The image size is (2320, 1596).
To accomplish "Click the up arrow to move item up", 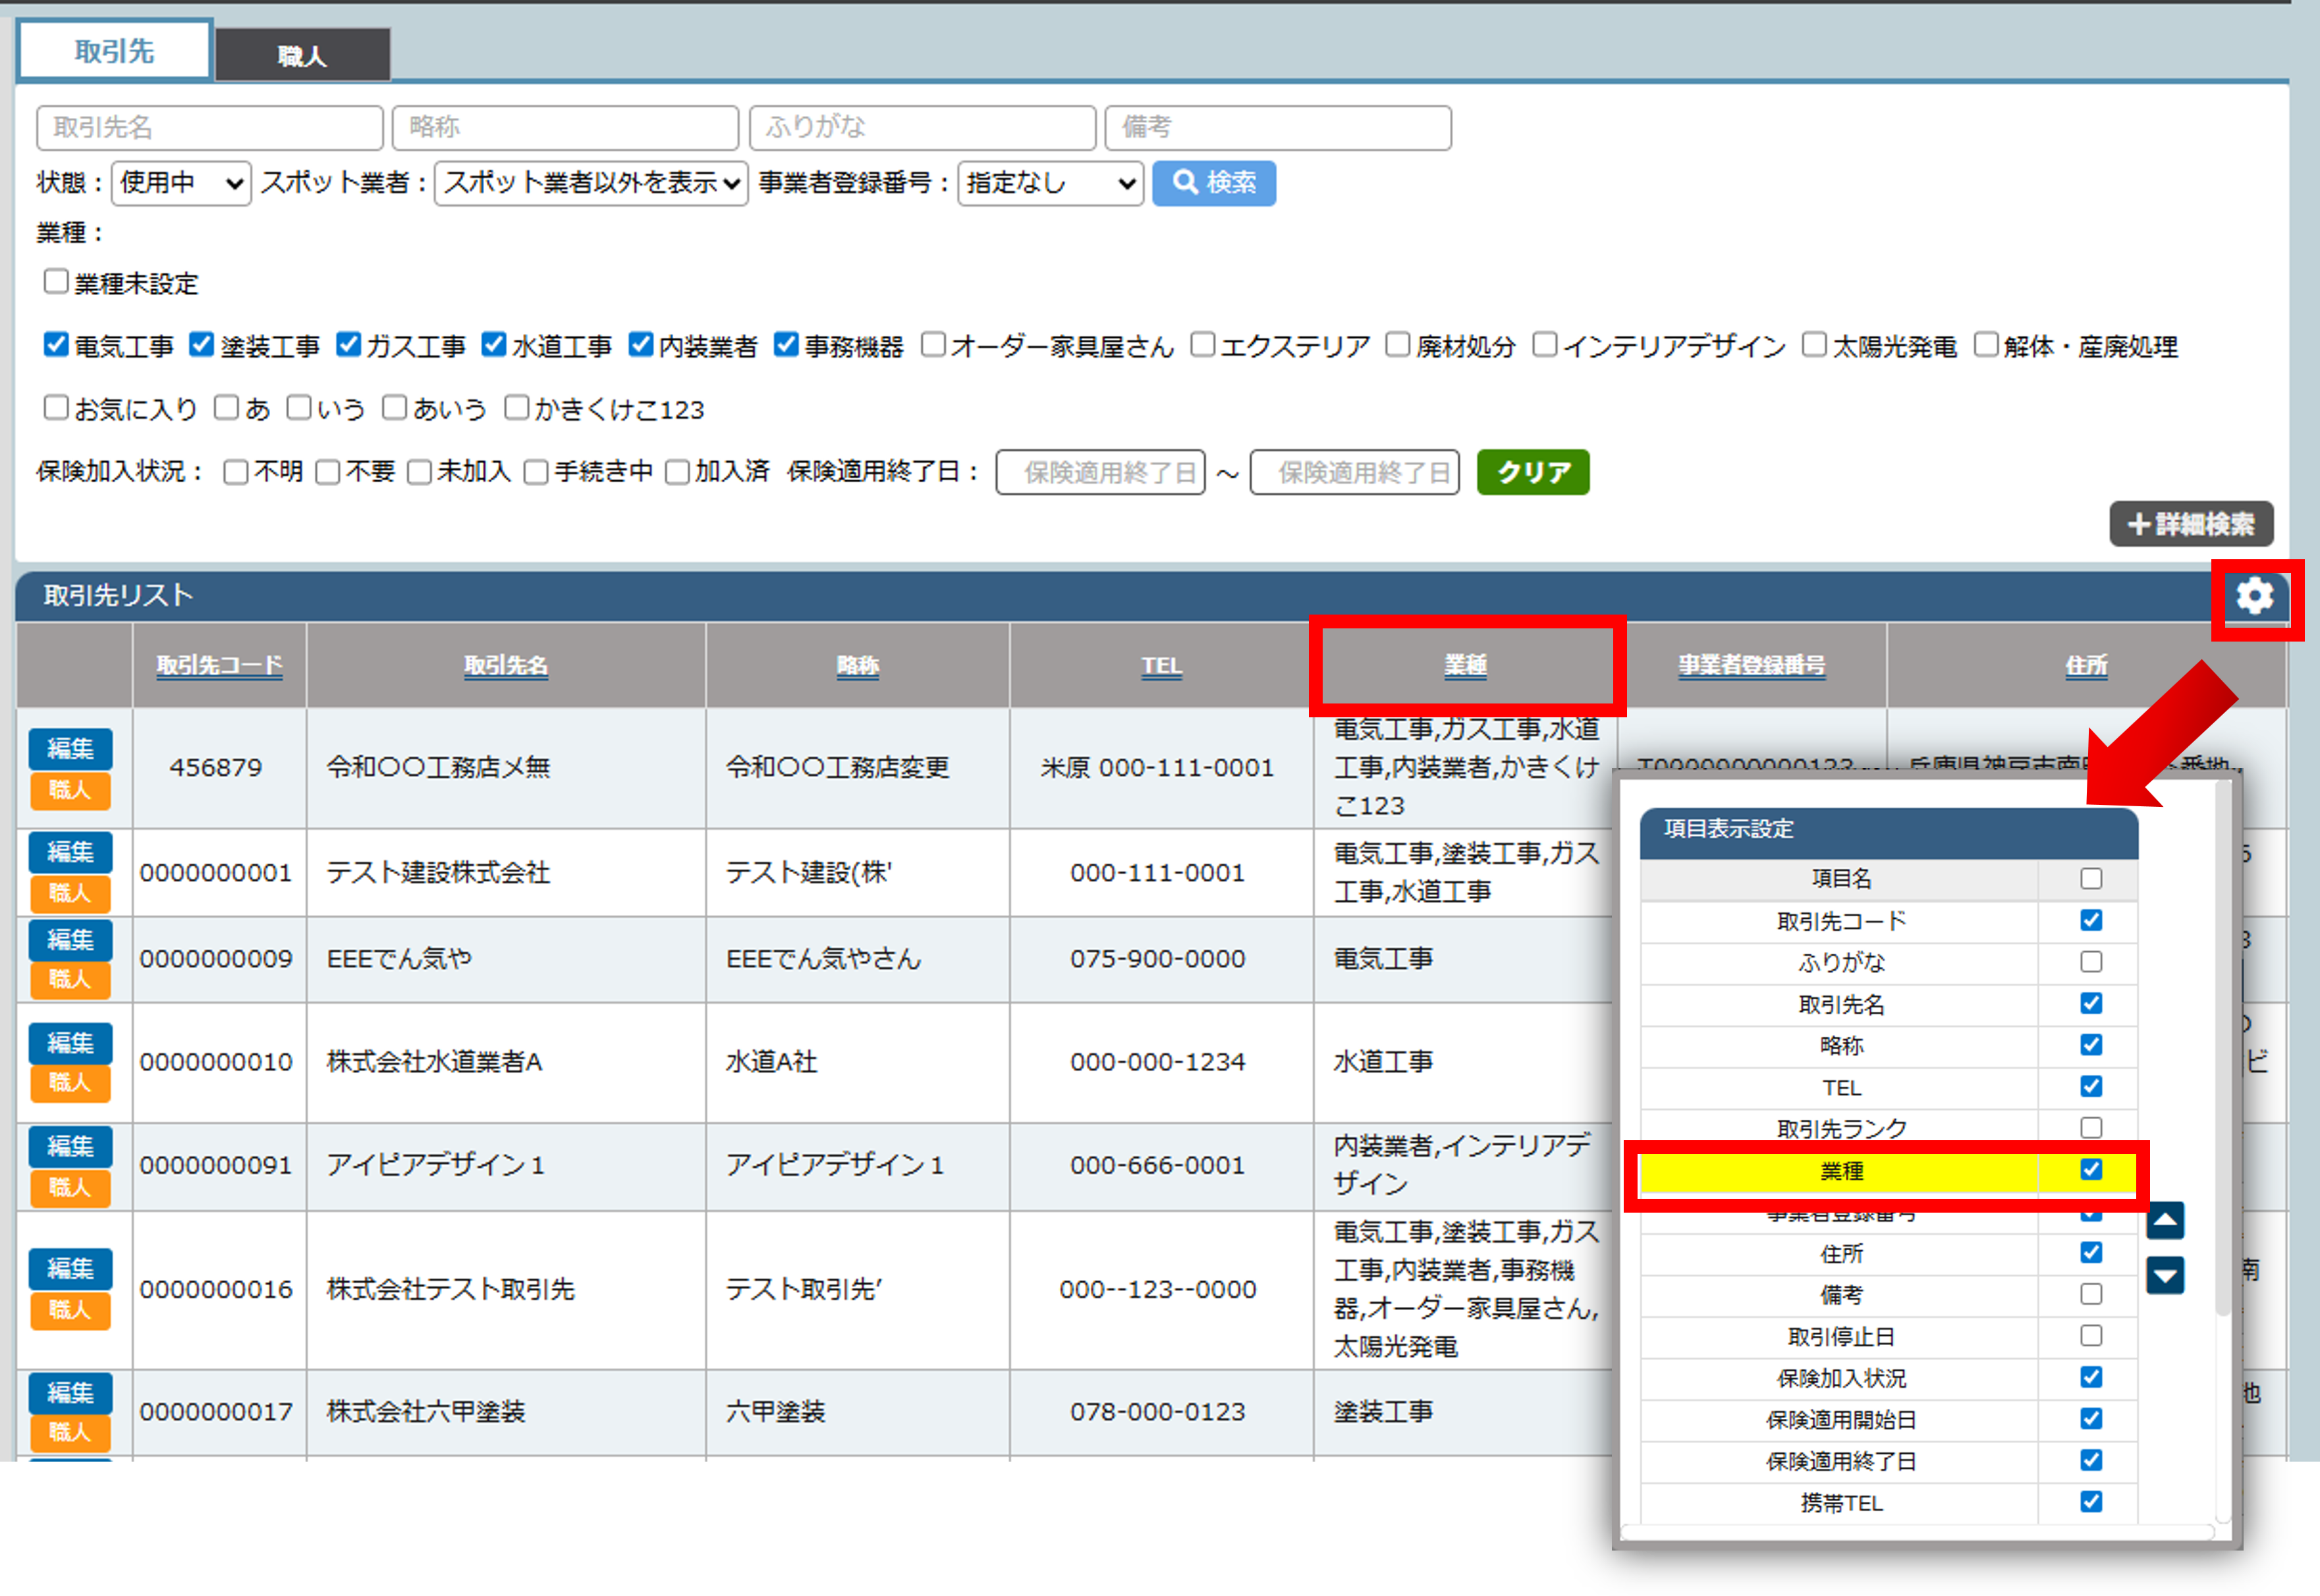I will pyautogui.click(x=2165, y=1220).
